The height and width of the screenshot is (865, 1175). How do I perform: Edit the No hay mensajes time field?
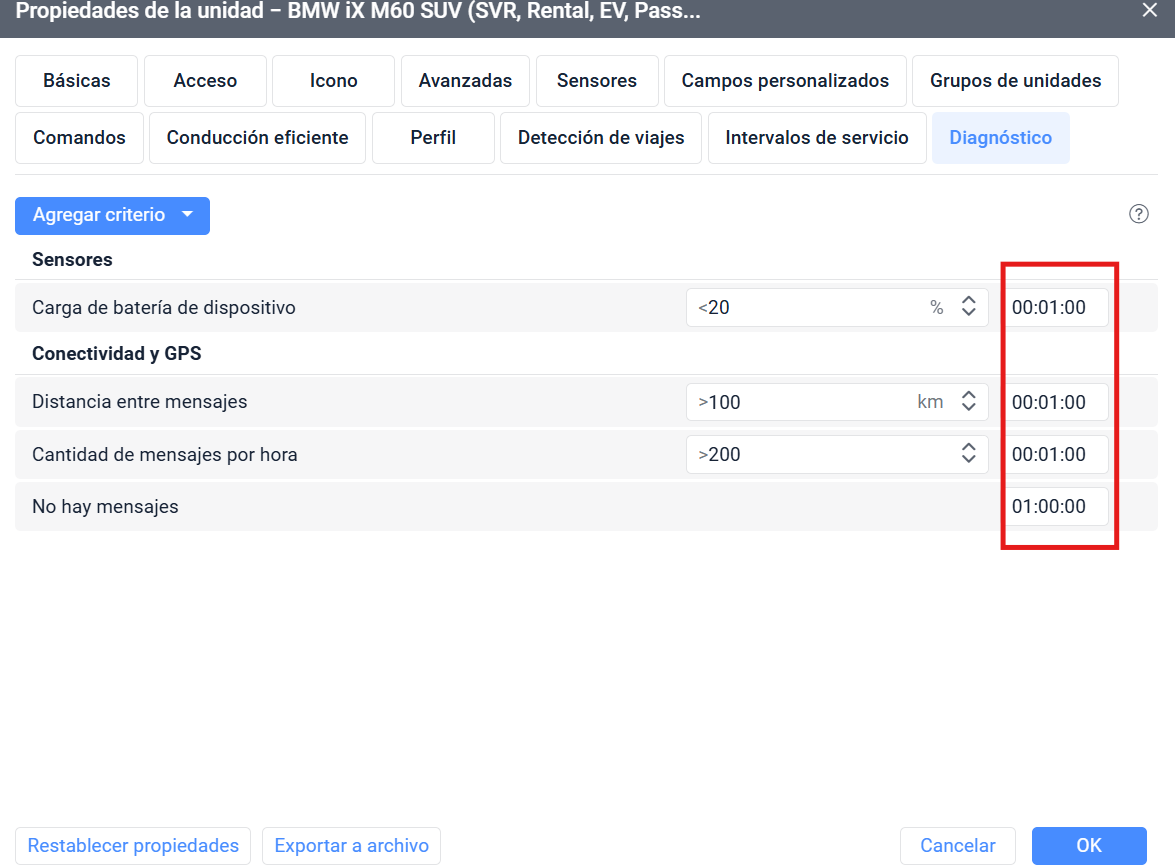[1056, 507]
